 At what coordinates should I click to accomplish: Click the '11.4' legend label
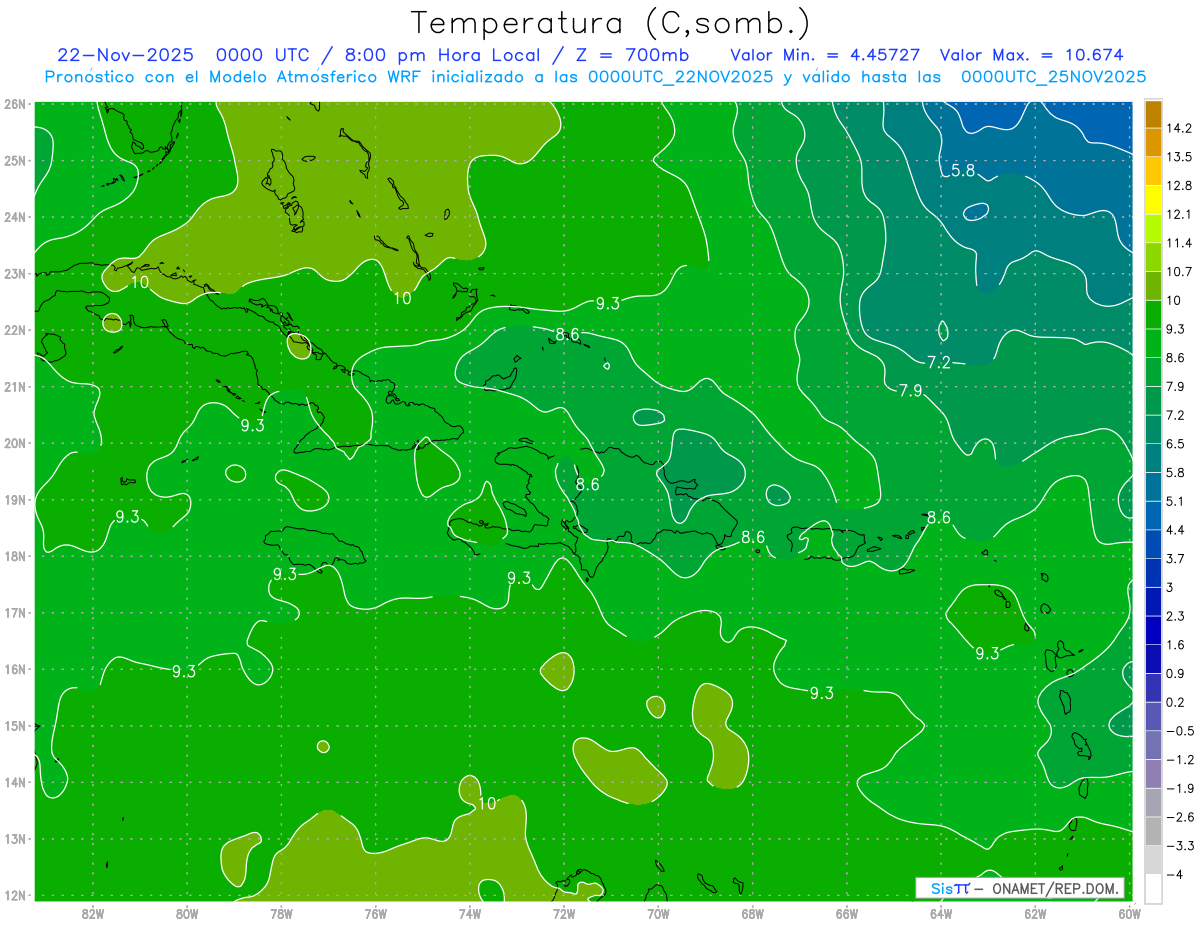click(x=1178, y=243)
